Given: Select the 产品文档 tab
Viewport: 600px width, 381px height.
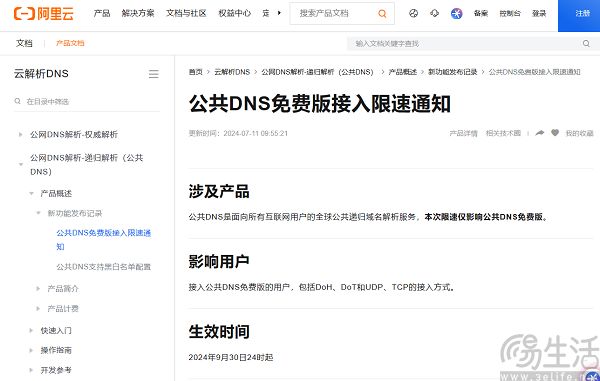Looking at the screenshot, I should pyautogui.click(x=70, y=43).
